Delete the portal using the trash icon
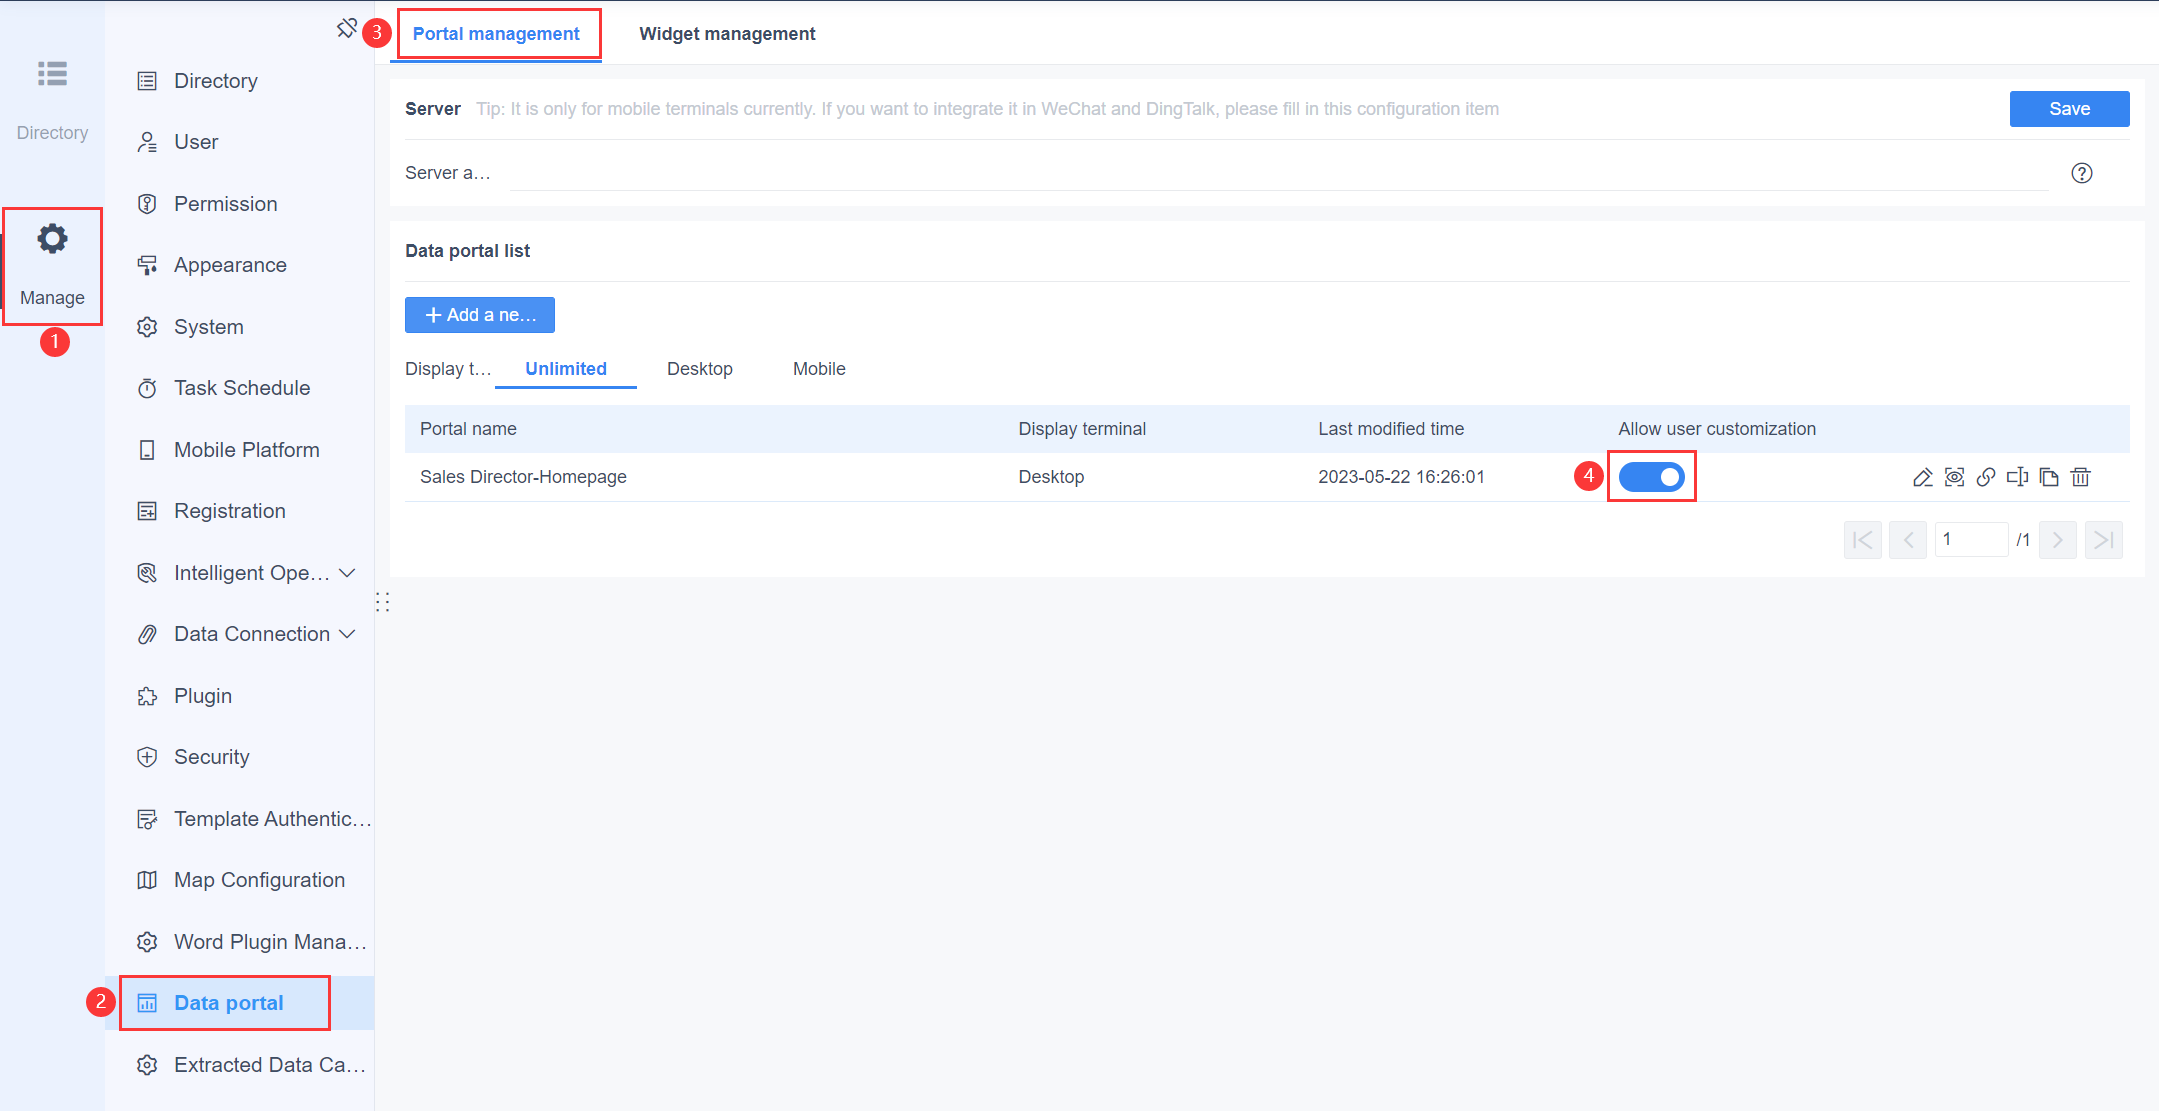The height and width of the screenshot is (1111, 2159). [2081, 477]
